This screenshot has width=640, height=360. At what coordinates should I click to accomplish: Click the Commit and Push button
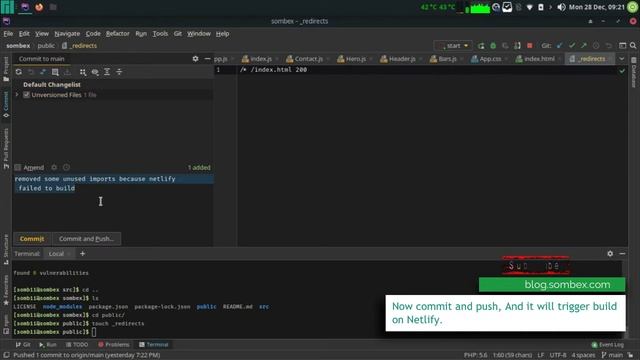[x=86, y=239]
